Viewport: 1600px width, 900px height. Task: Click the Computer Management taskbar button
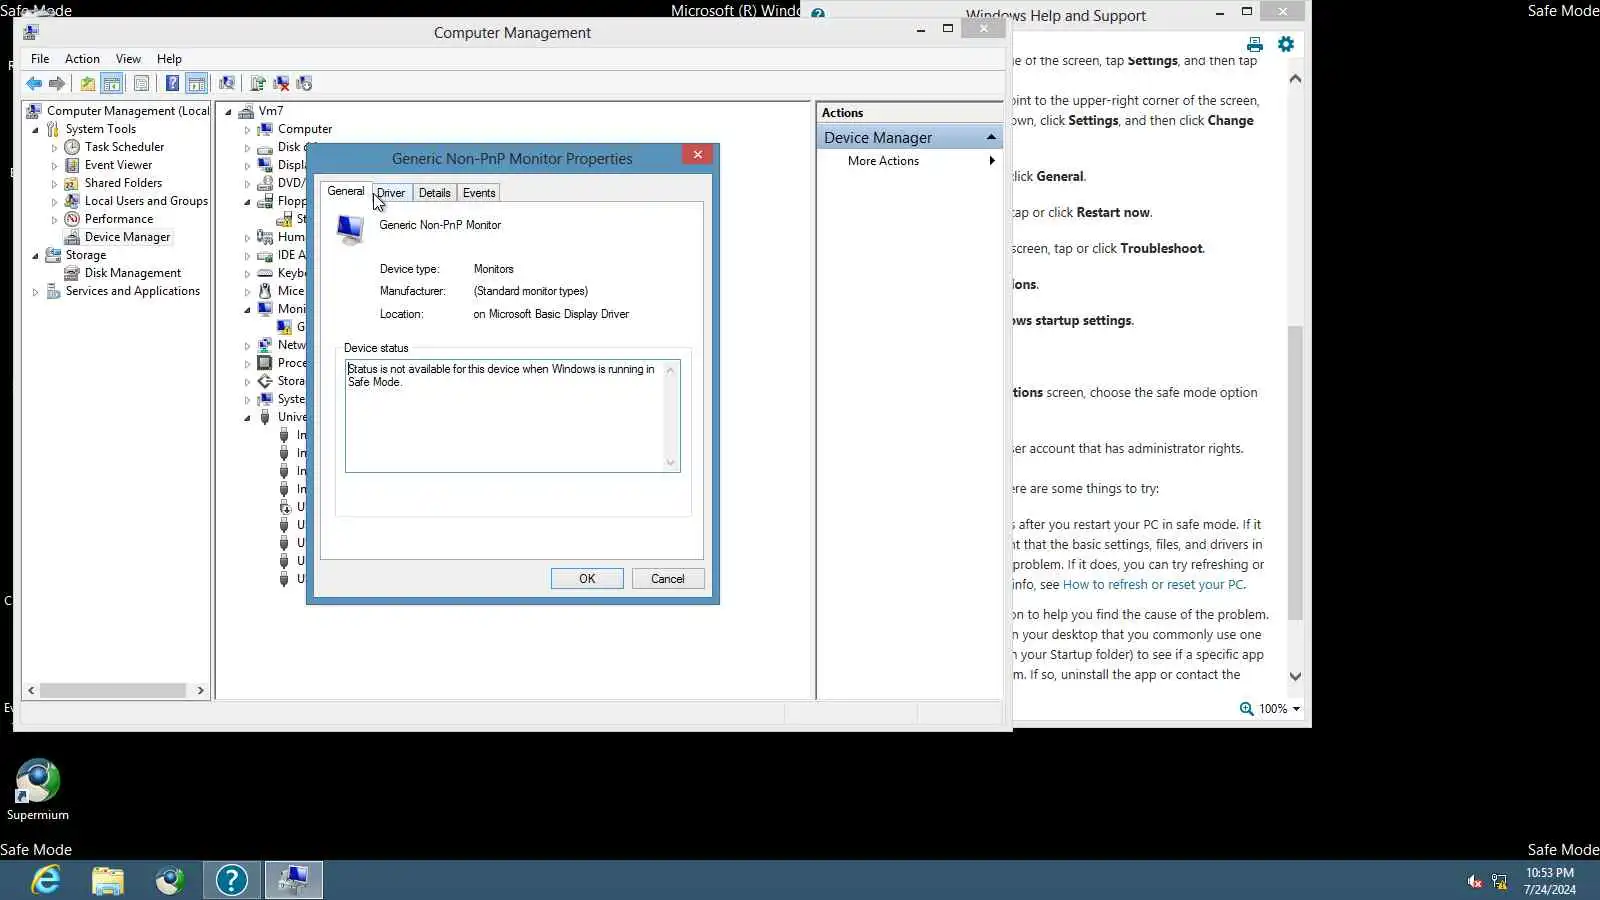294,880
